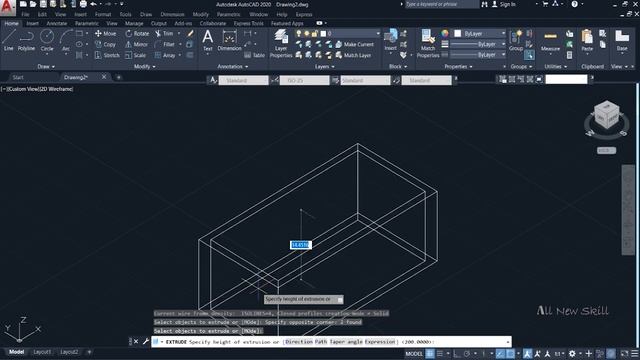
Task: Select the Line tool
Action: [9, 40]
